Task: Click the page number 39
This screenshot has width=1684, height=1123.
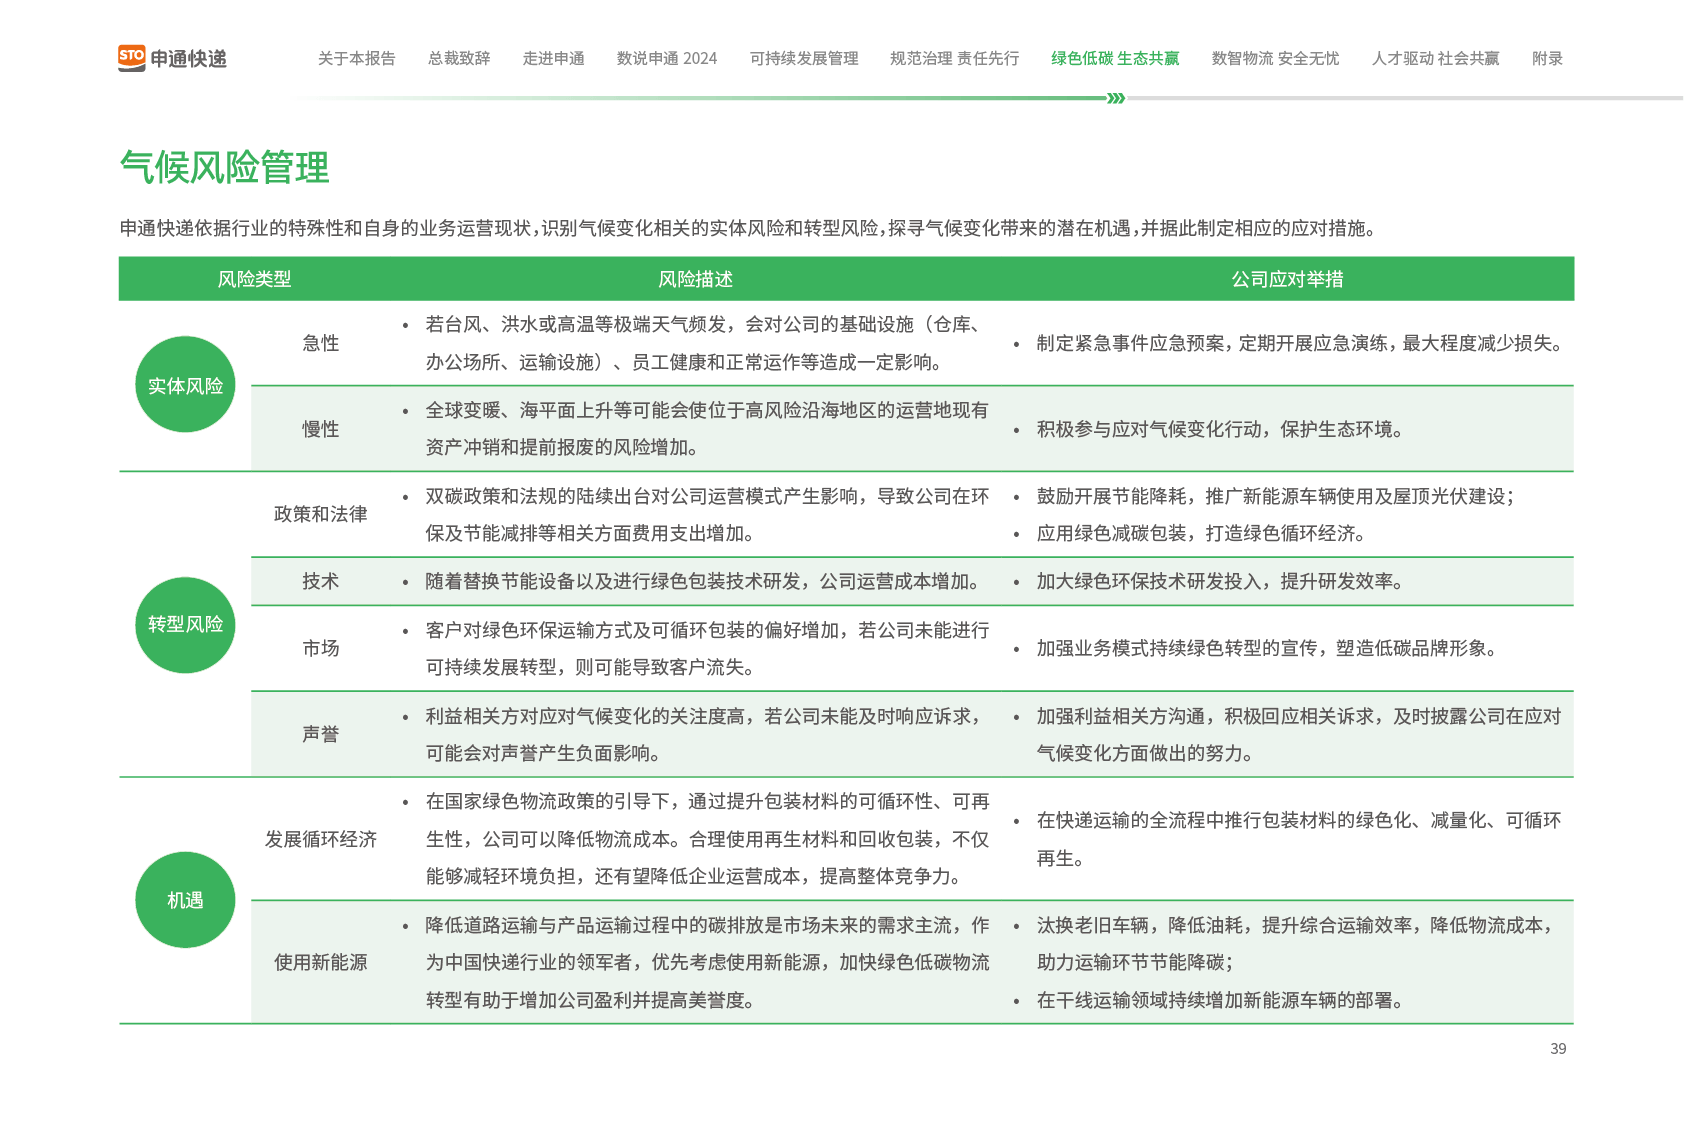Action: click(x=1558, y=1048)
